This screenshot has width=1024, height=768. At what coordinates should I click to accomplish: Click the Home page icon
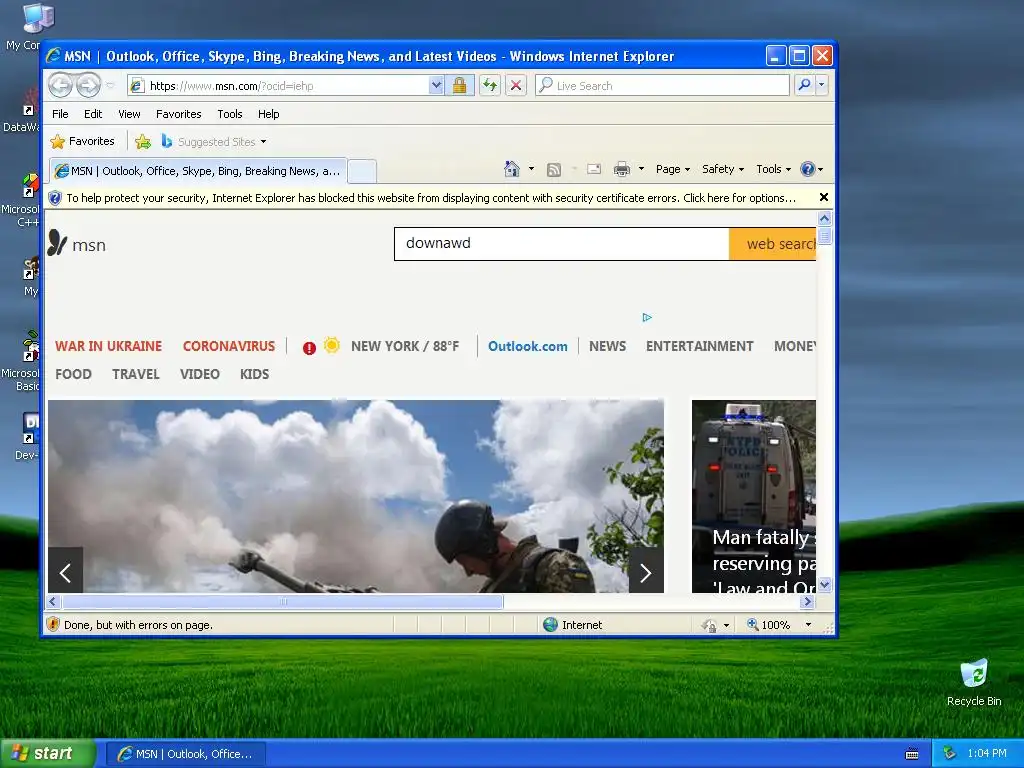click(x=512, y=169)
